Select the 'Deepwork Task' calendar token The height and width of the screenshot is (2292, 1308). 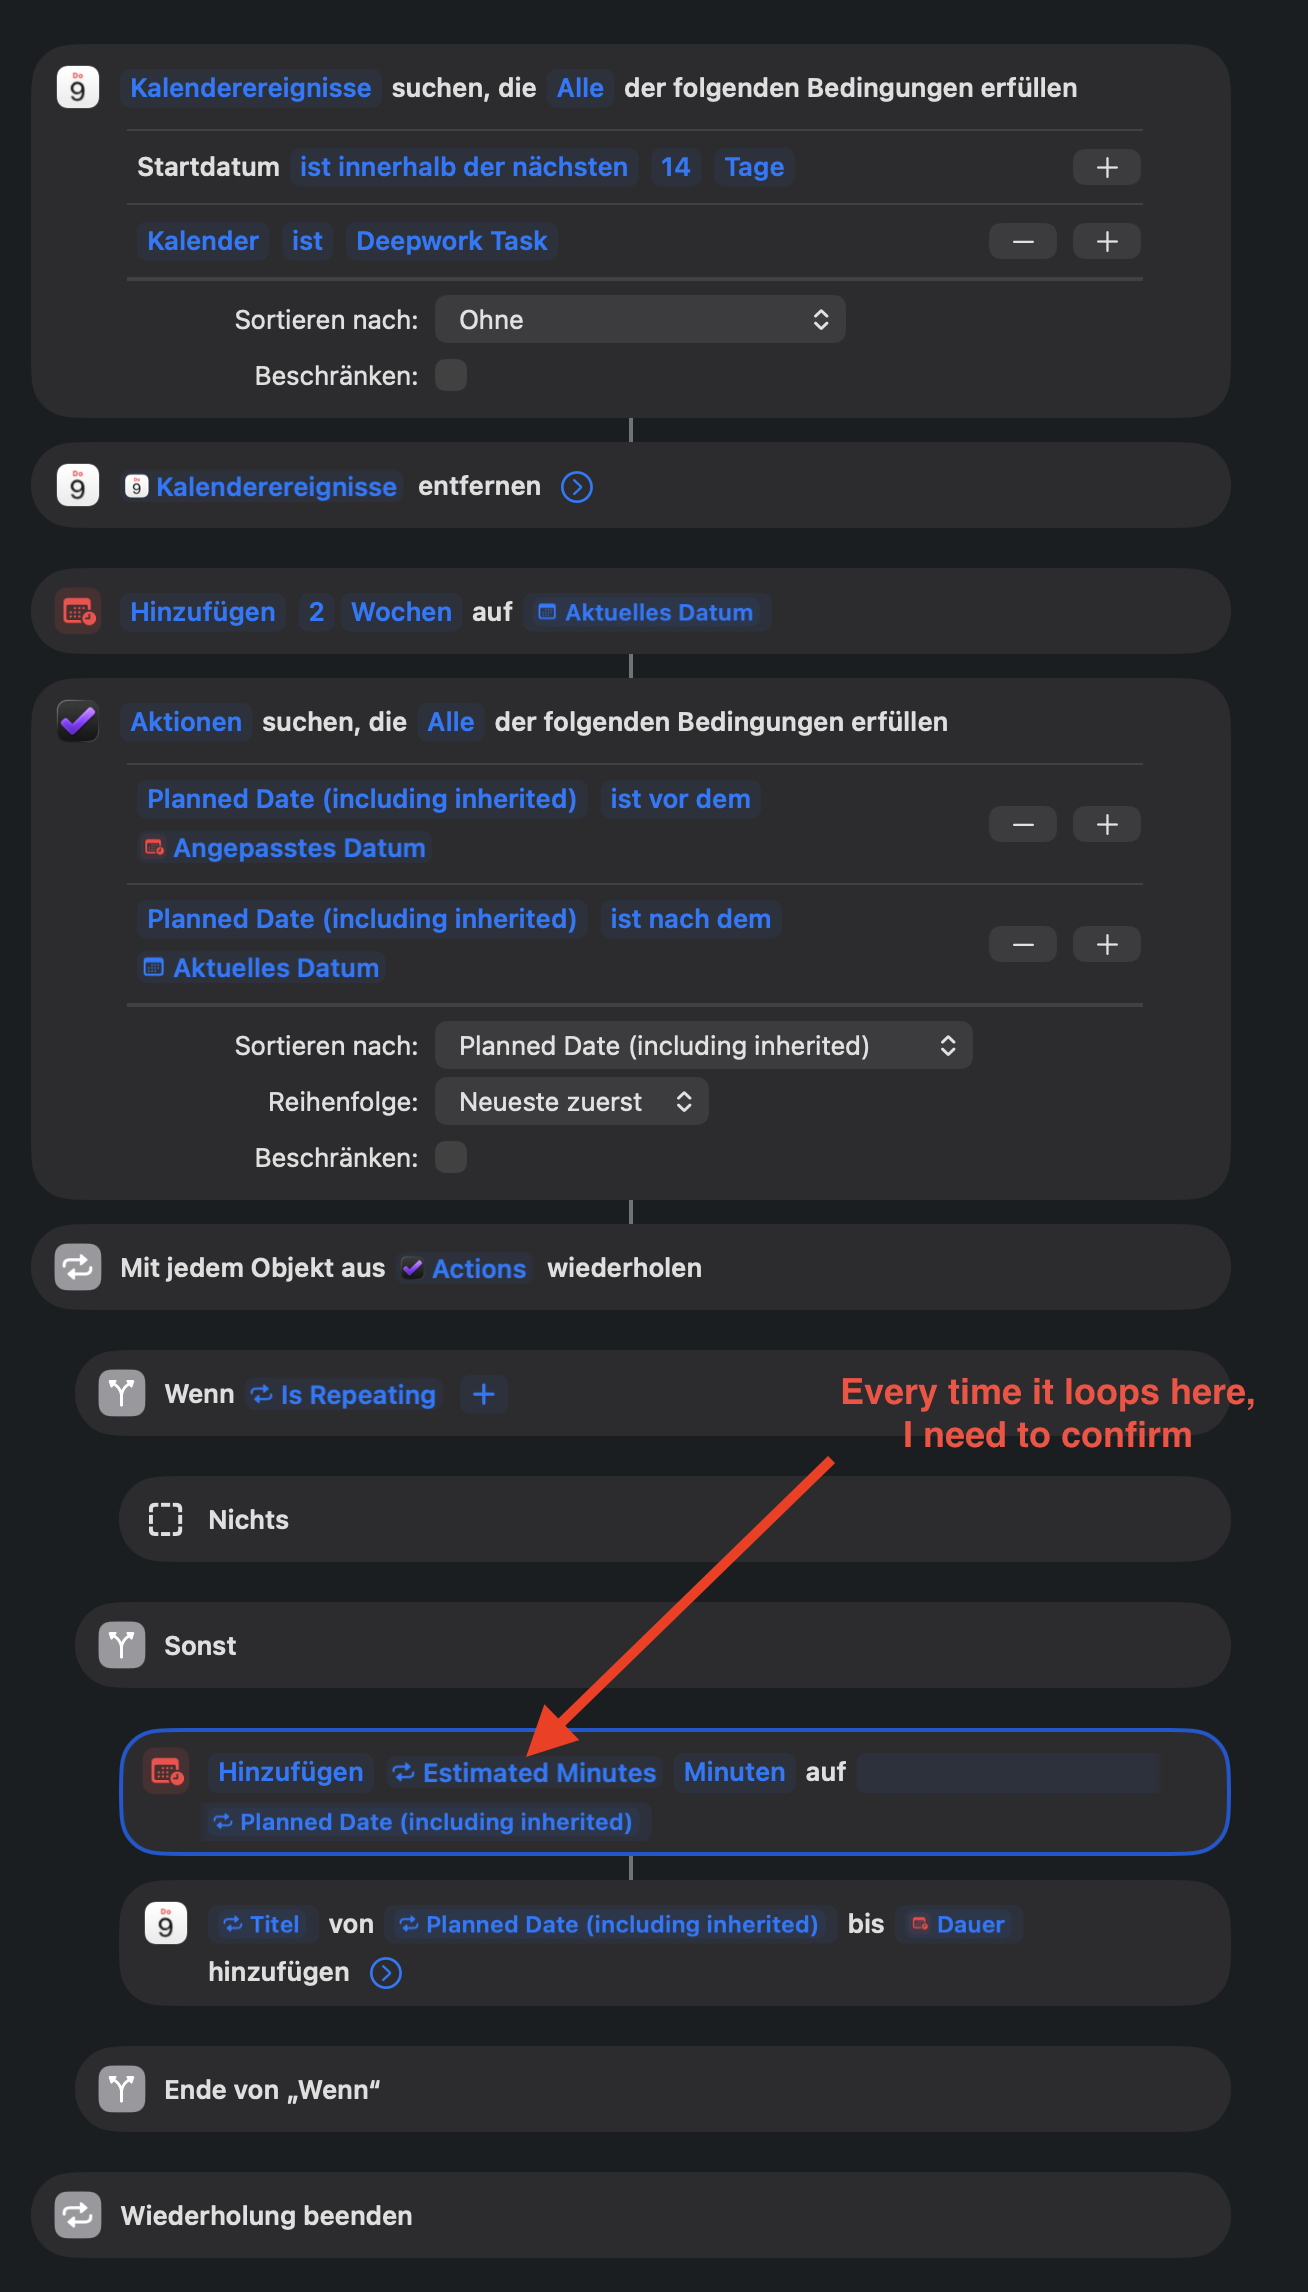pos(452,241)
